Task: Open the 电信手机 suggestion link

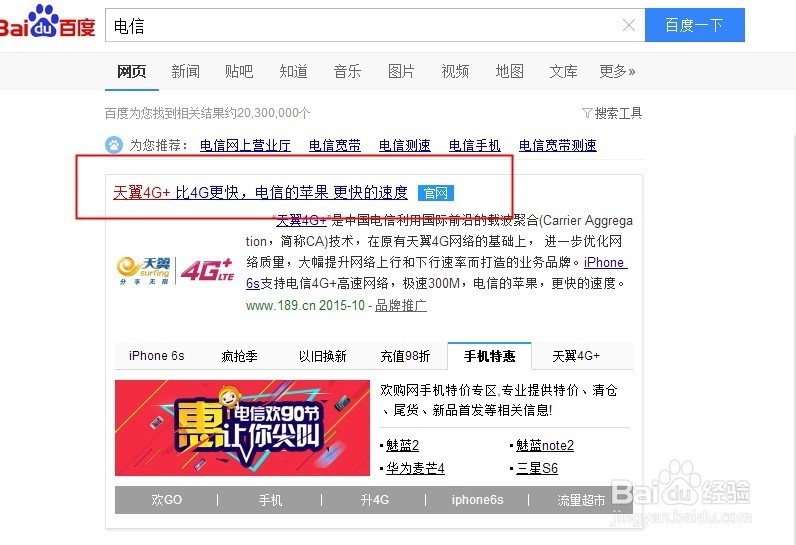Action: 475,146
